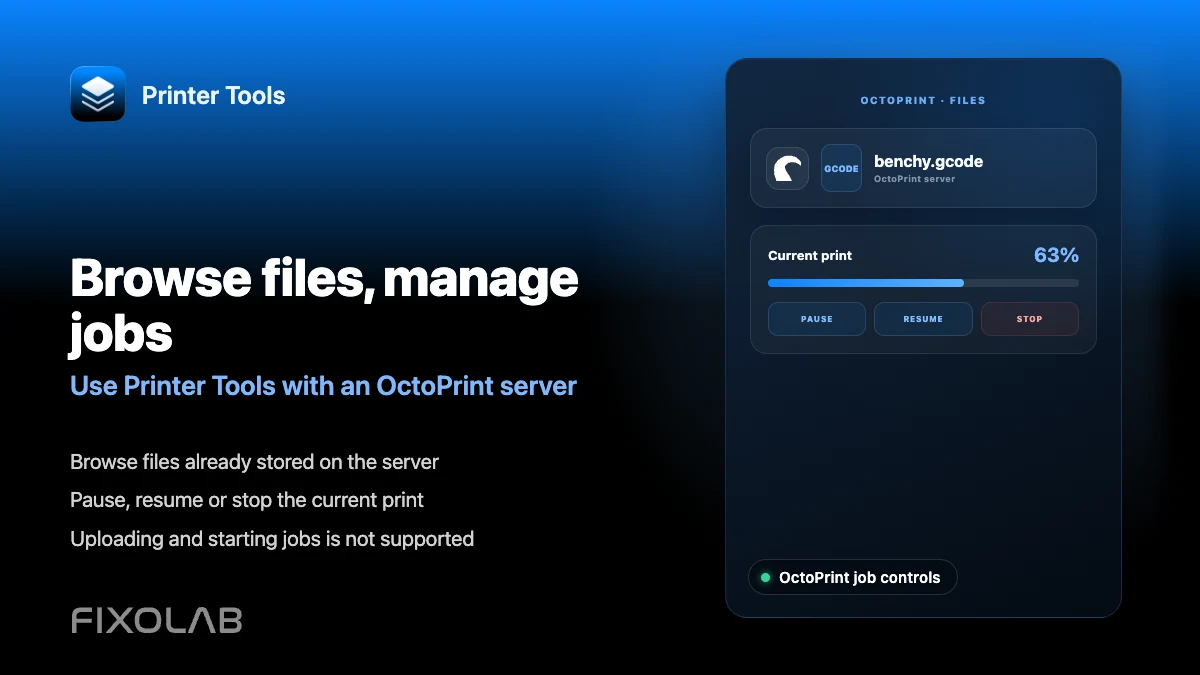Viewport: 1200px width, 675px height.
Task: Click the Printer Tools layered app icon
Action: 98,94
